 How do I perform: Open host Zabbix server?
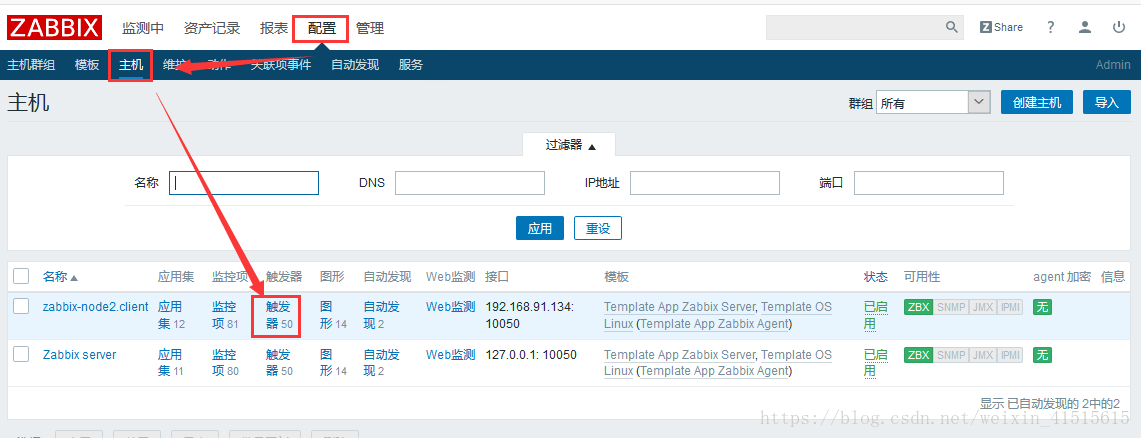point(79,354)
